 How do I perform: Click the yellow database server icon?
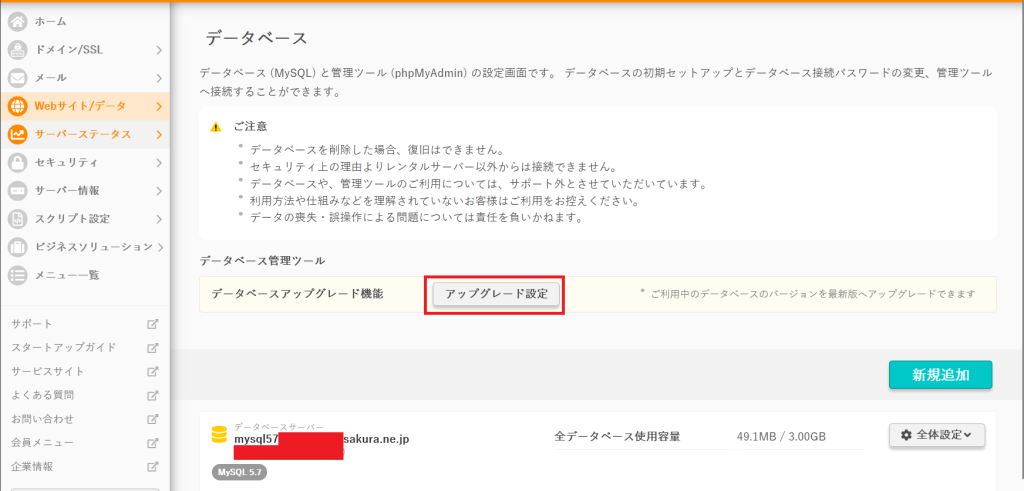[219, 435]
